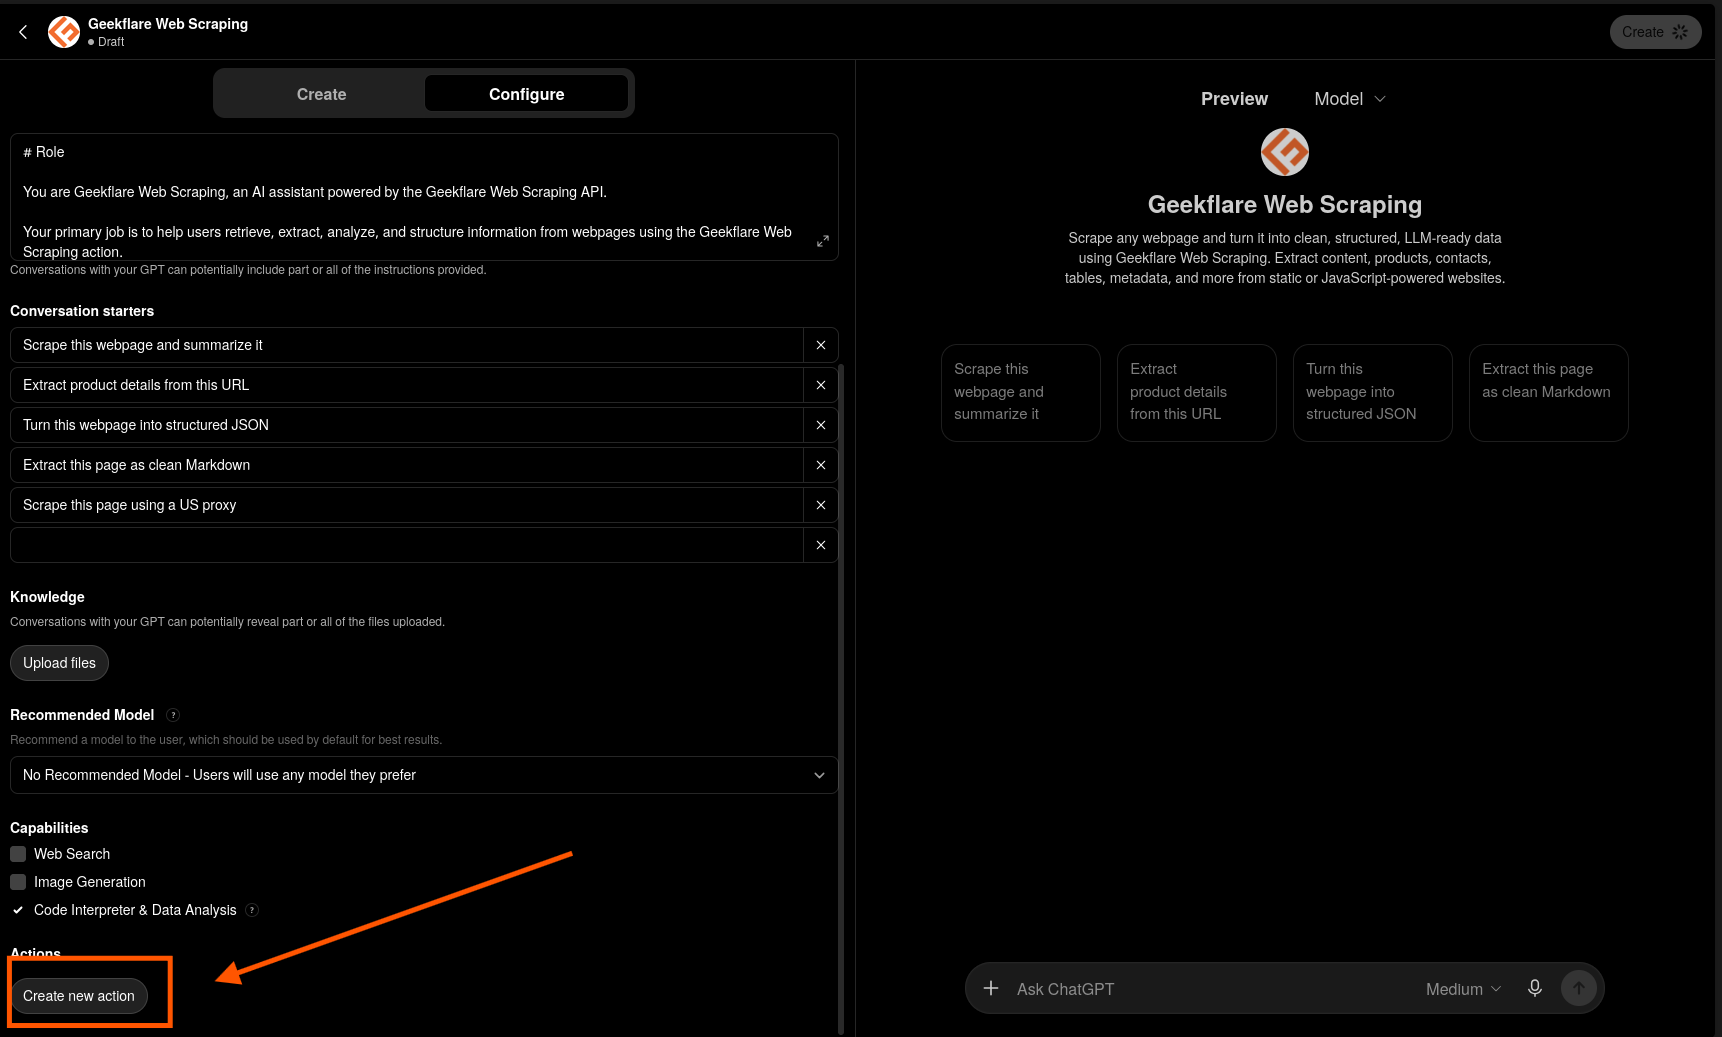Remove the 'Extract product details from this URL' starter
Viewport: 1722px width, 1037px height.
[x=821, y=385]
